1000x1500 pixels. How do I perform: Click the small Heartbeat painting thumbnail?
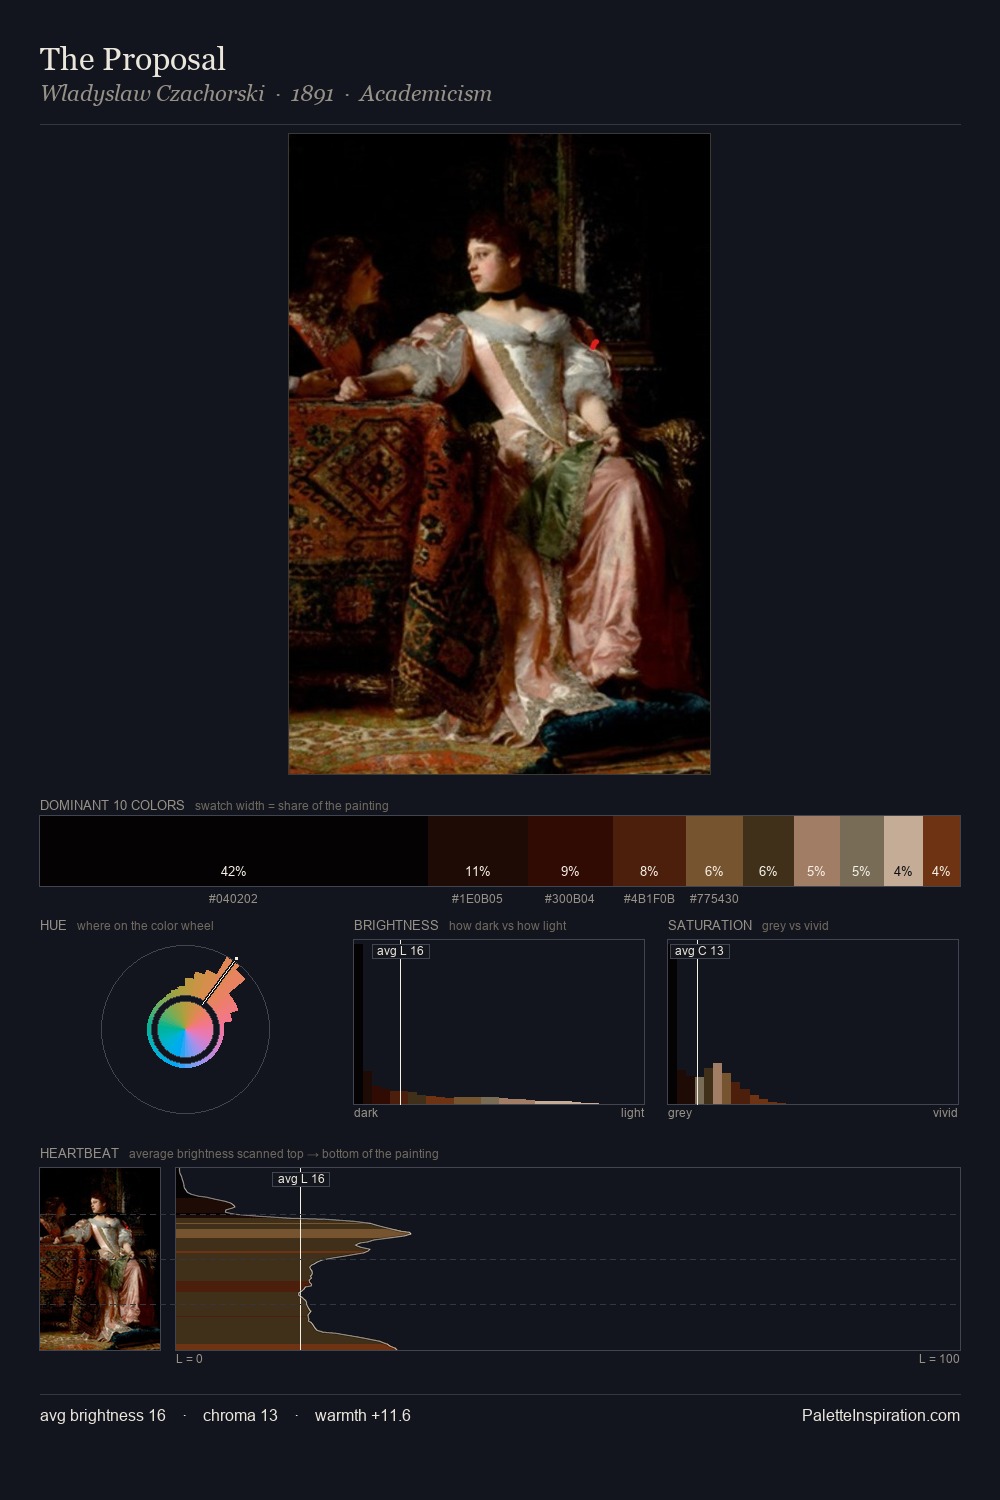pos(100,1259)
